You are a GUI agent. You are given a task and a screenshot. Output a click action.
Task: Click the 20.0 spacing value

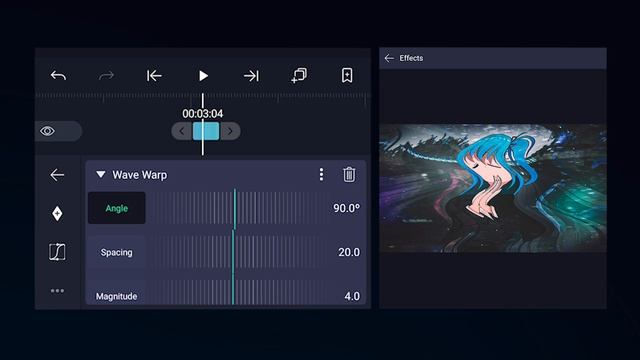point(349,252)
